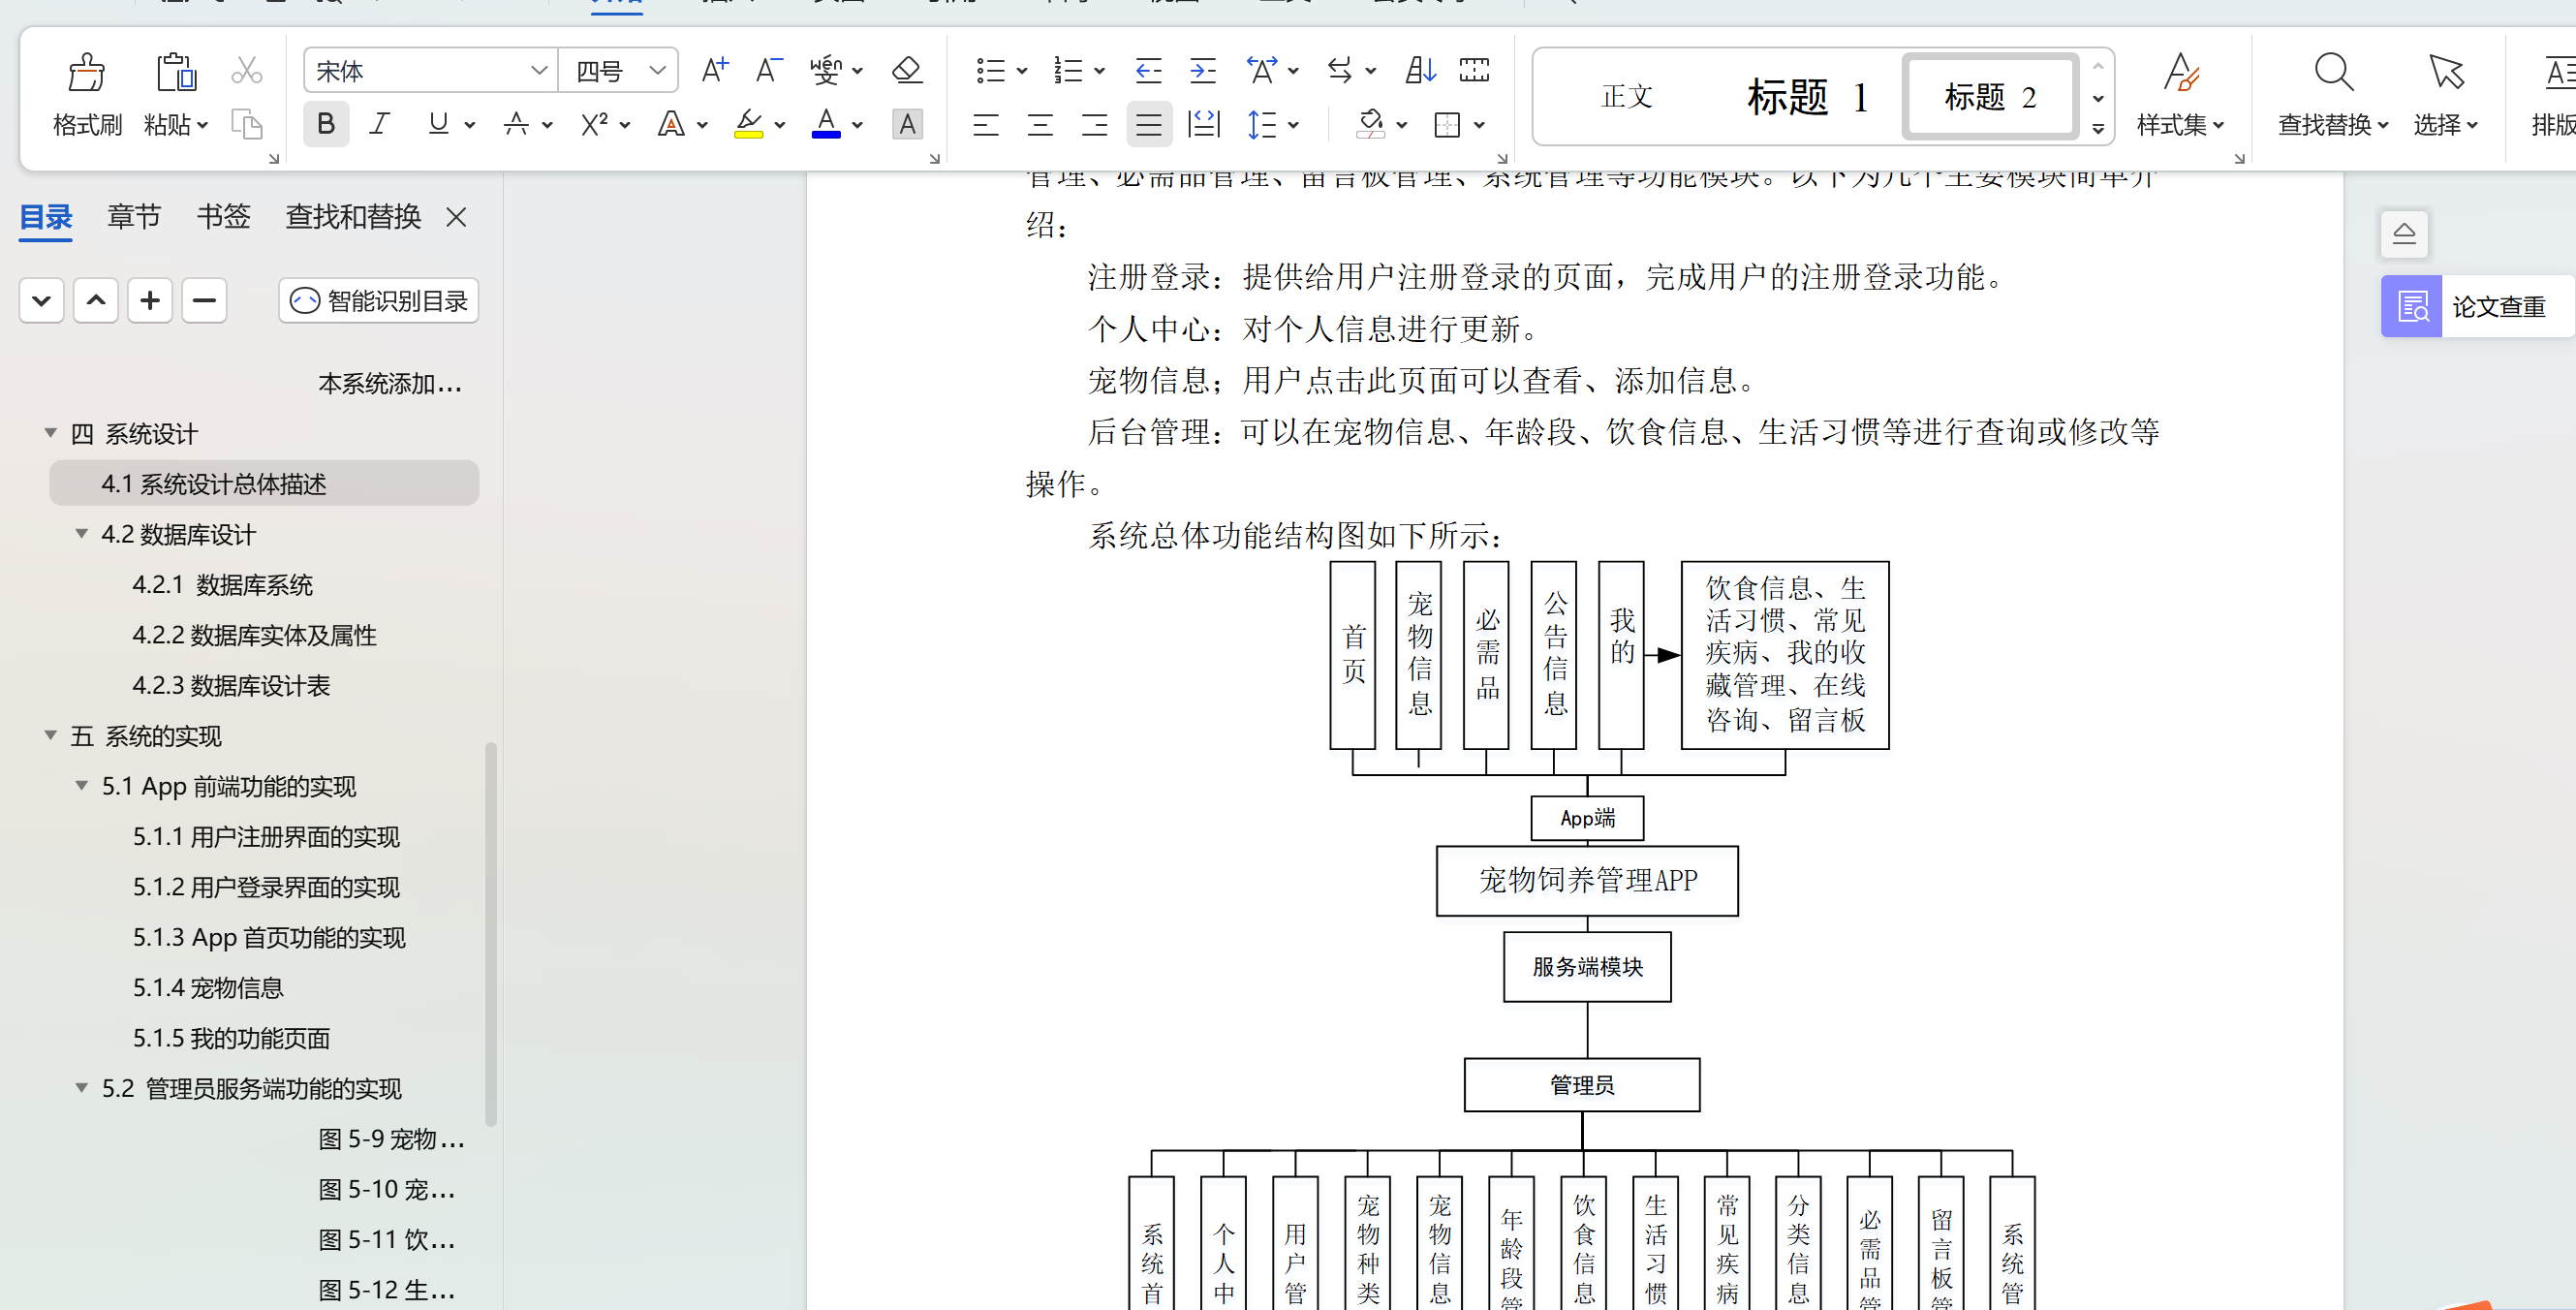Image resolution: width=2576 pixels, height=1310 pixels.
Task: Click the increase font size icon
Action: coord(714,70)
